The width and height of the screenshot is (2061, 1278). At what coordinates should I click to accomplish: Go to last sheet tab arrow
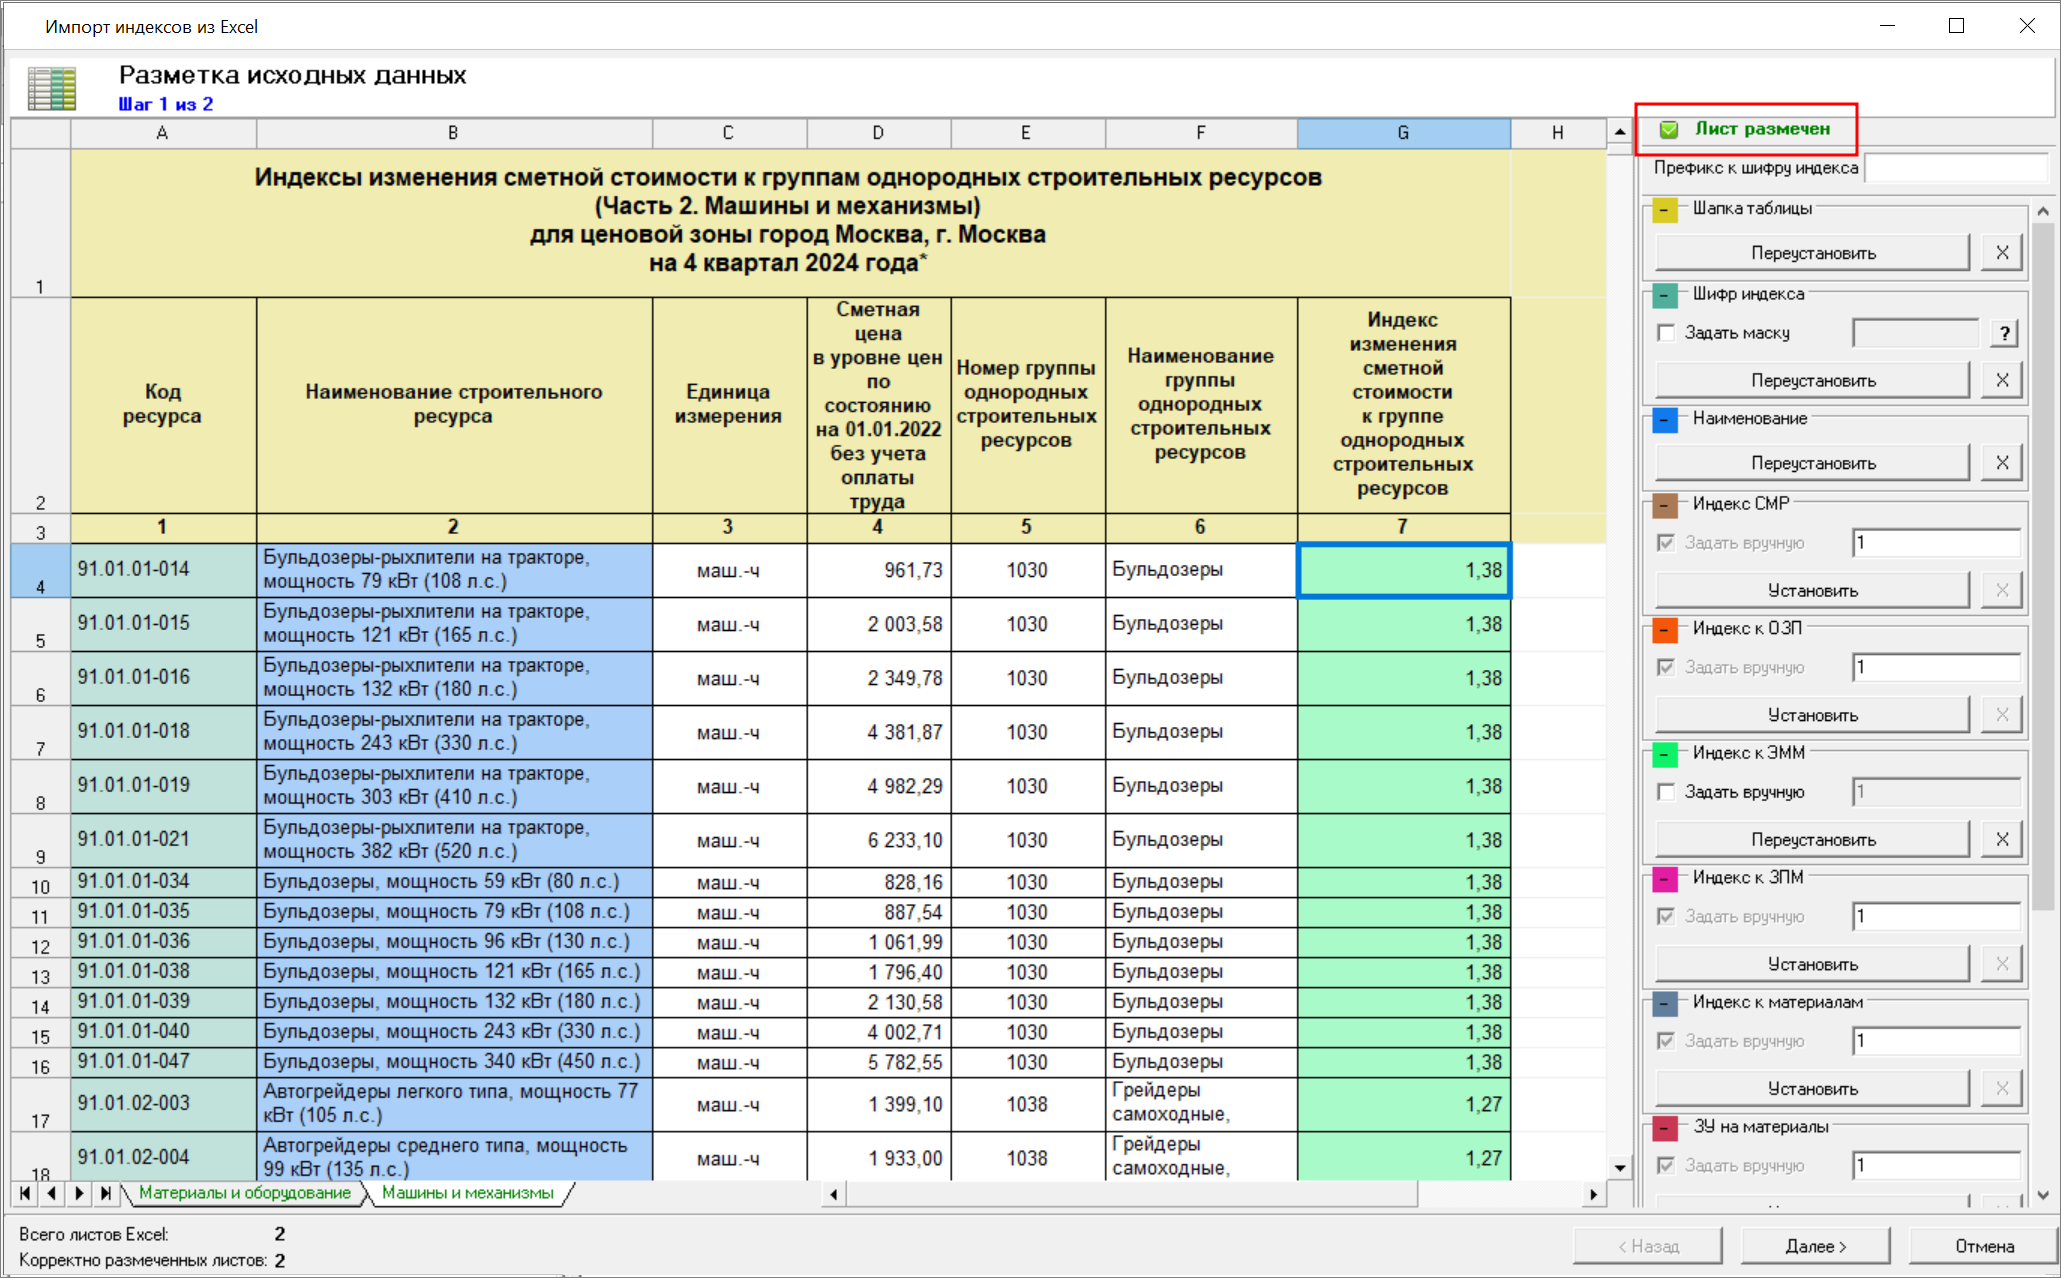point(106,1193)
